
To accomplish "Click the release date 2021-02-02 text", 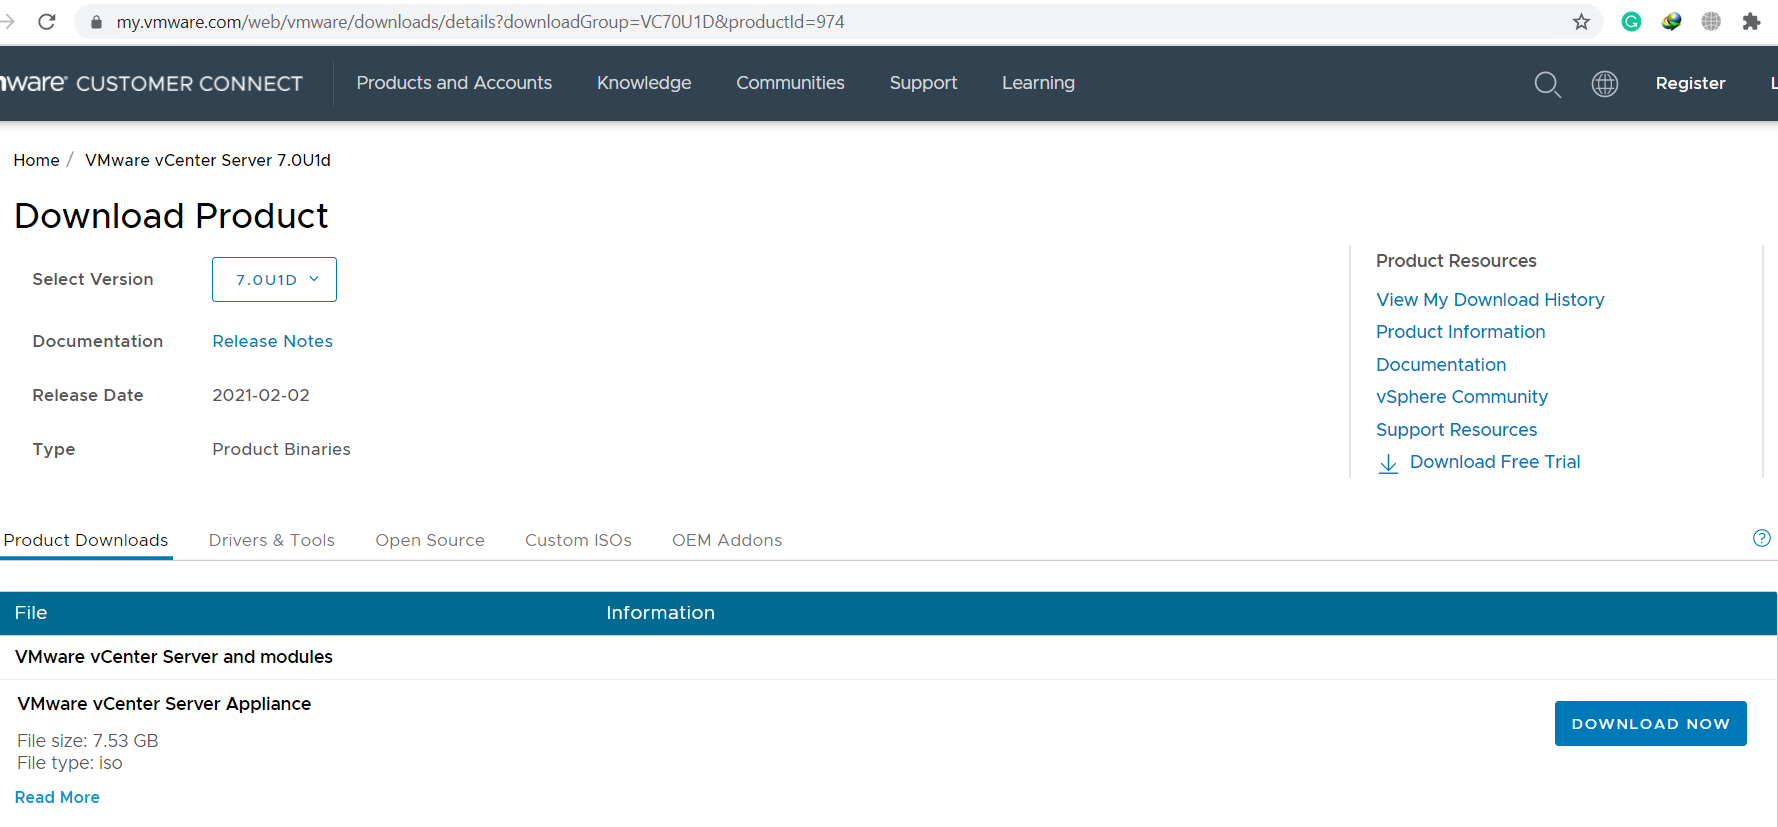I will tap(261, 395).
